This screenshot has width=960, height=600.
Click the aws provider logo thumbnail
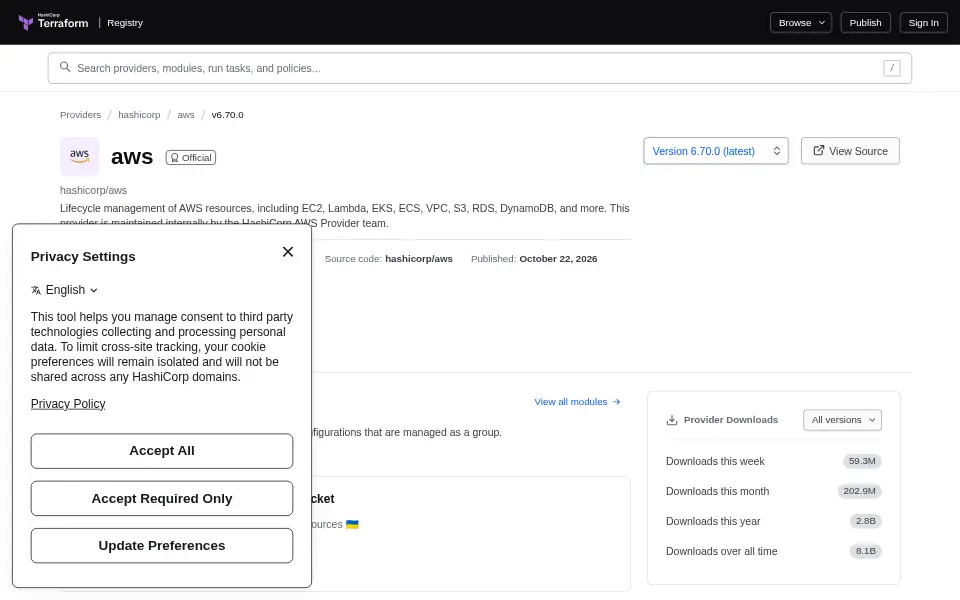(x=79, y=157)
